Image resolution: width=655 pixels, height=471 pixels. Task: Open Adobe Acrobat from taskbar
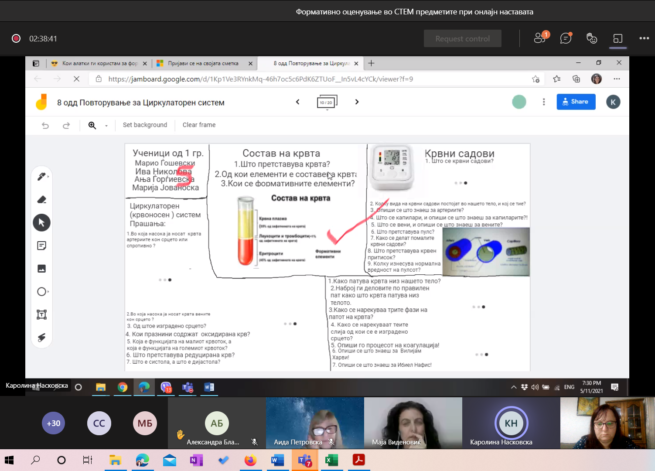click(358, 460)
